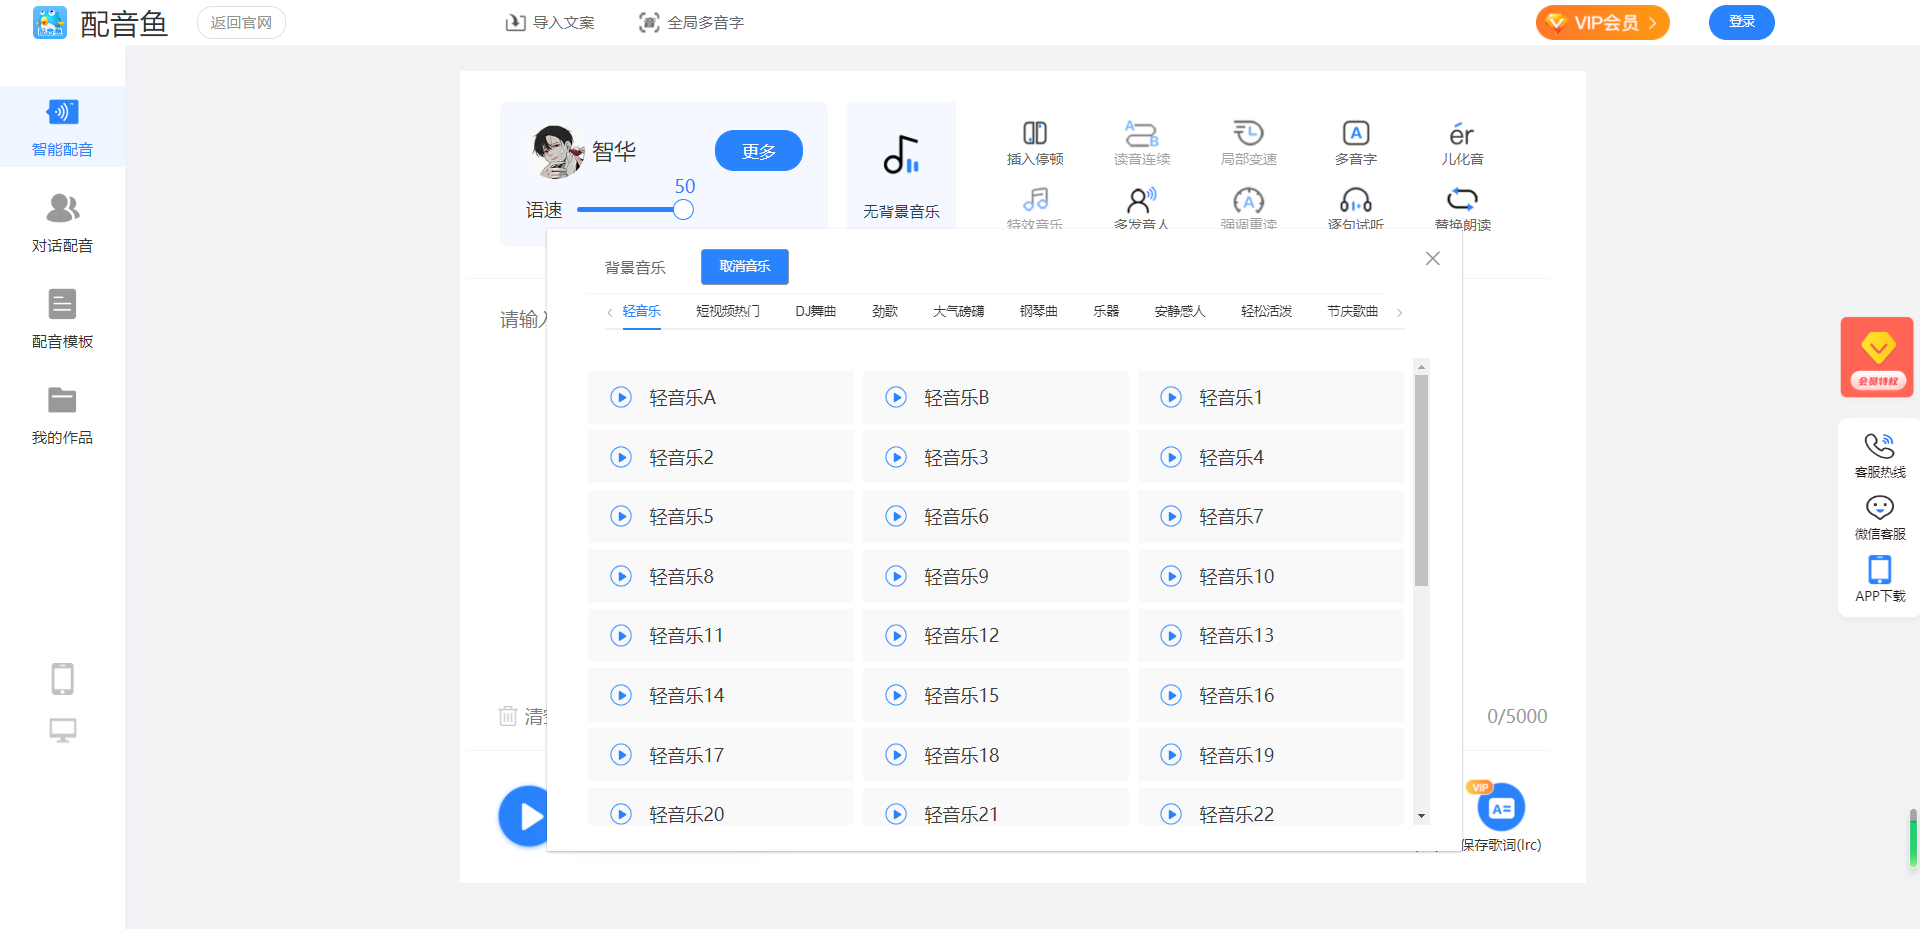Click the 儿化音 tool icon
The image size is (1920, 929).
coord(1462,134)
